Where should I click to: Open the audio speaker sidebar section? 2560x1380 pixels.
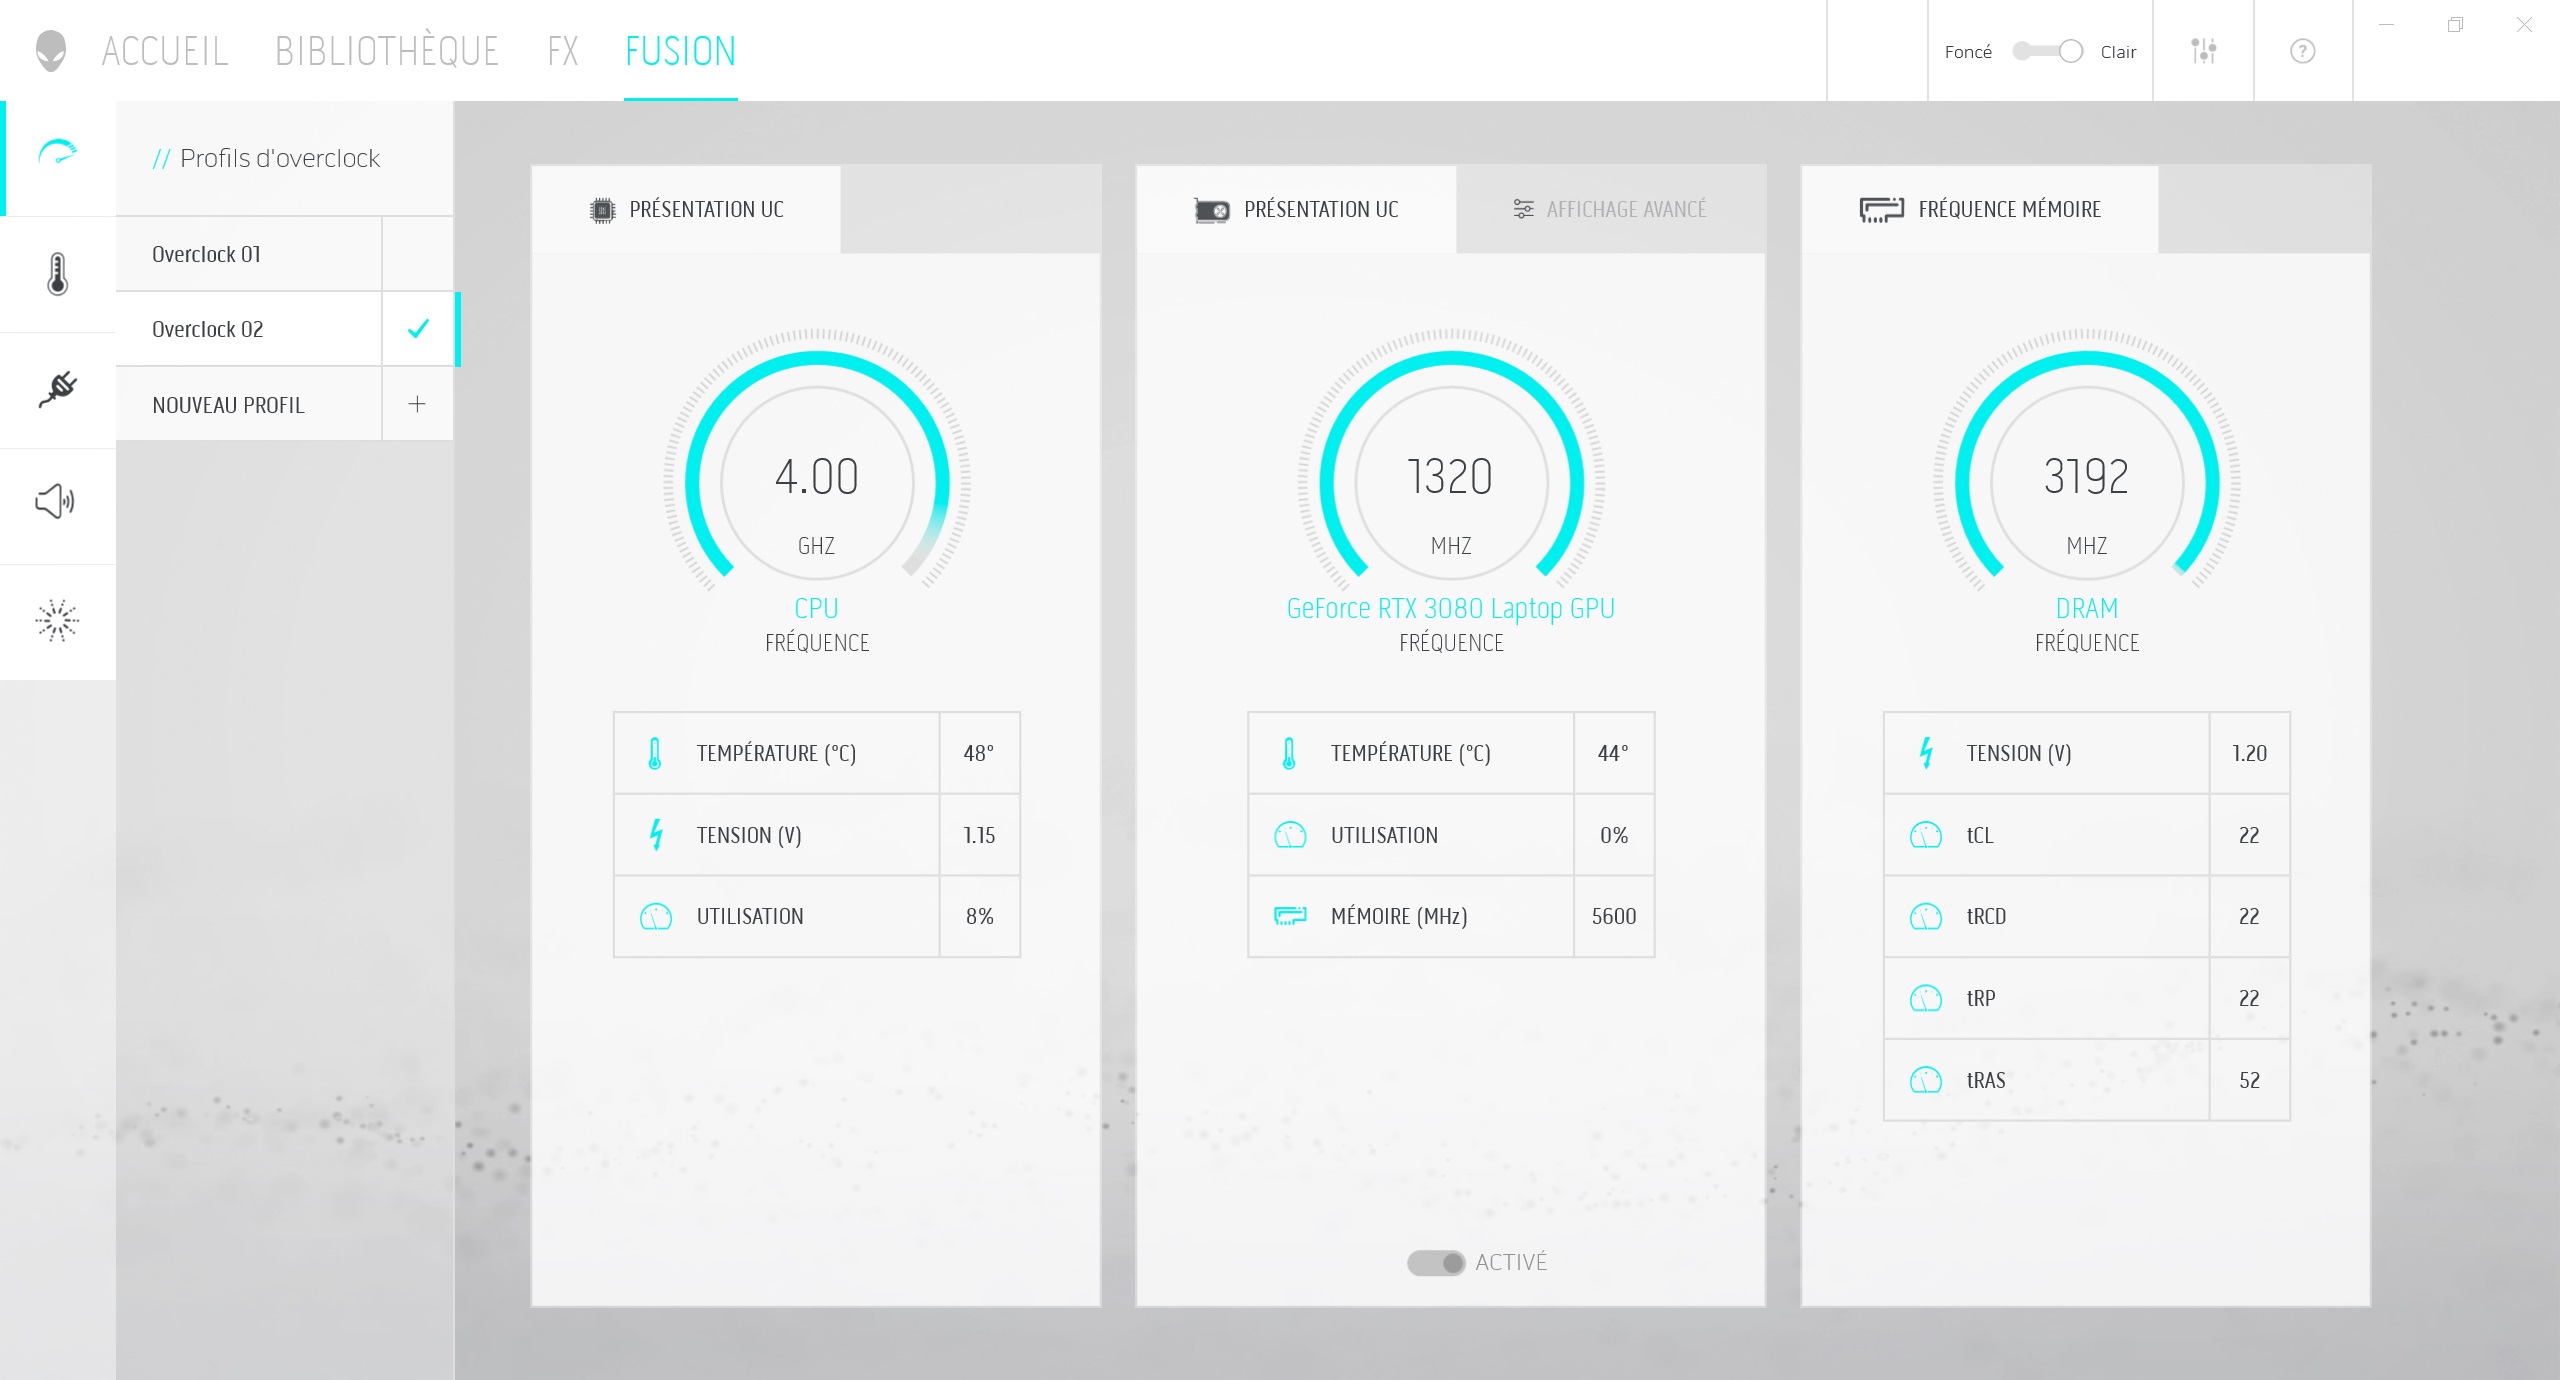point(56,502)
